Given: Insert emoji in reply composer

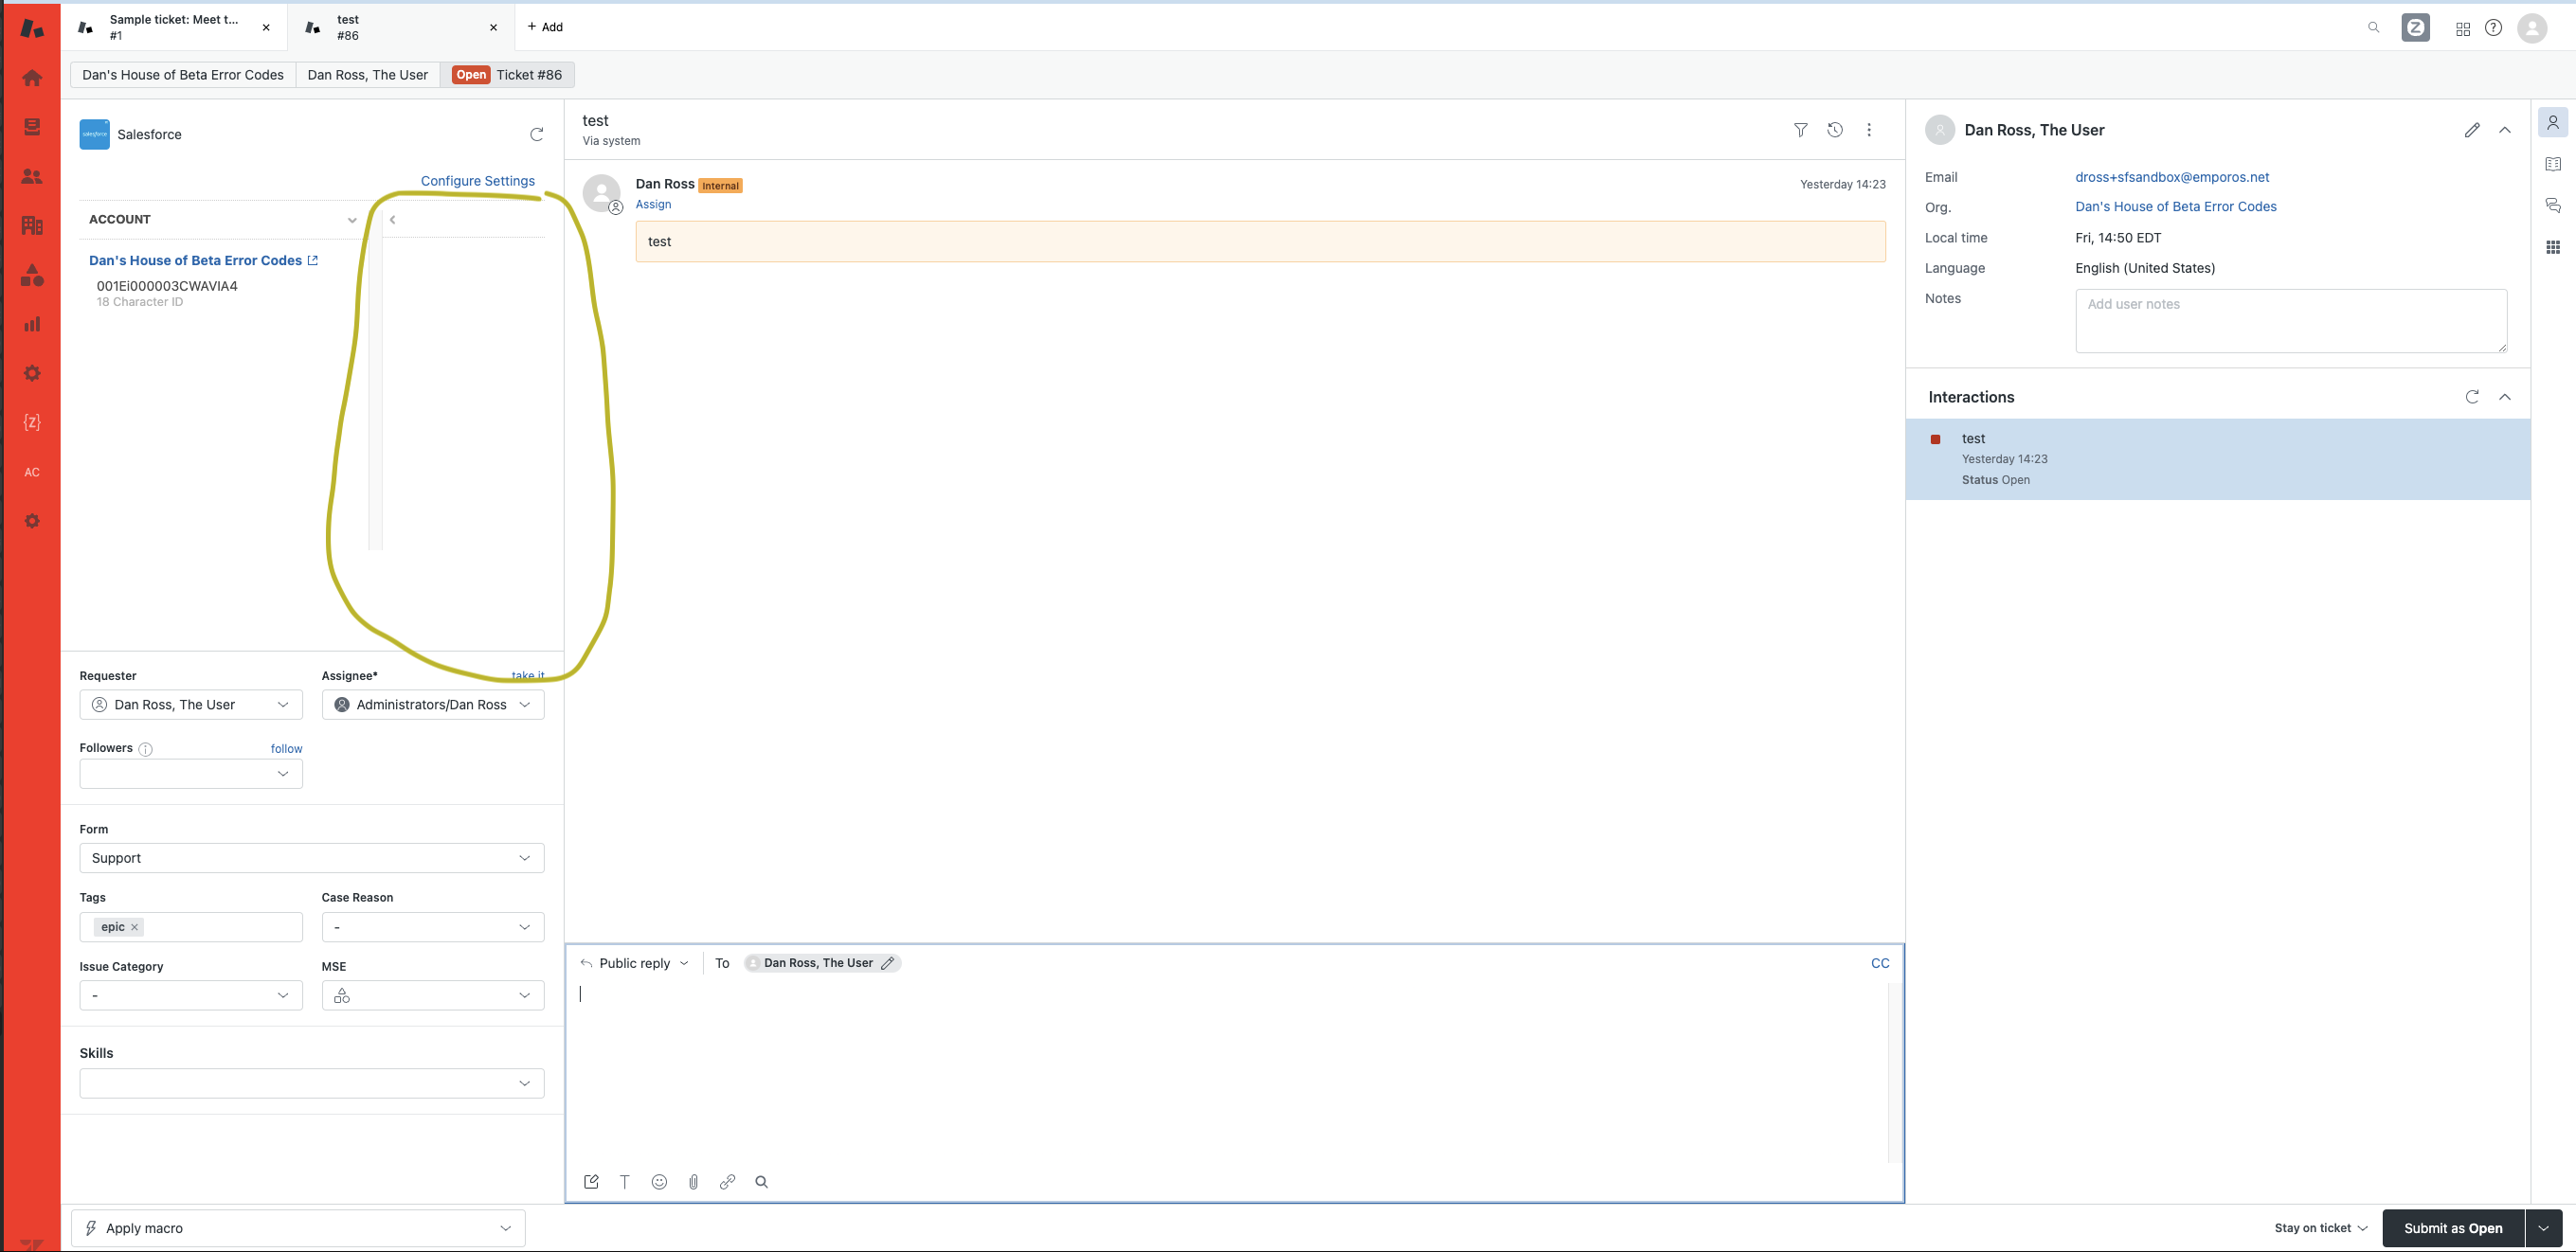Looking at the screenshot, I should click(659, 1182).
